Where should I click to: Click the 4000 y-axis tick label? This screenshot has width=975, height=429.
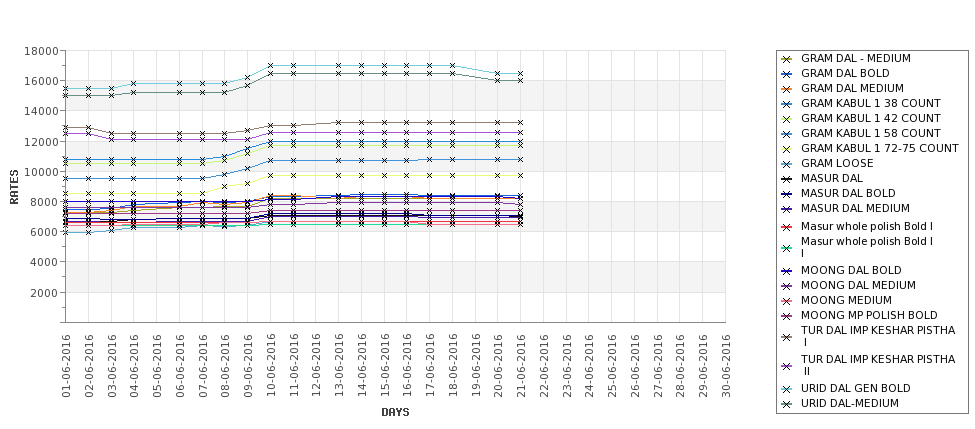tap(44, 262)
